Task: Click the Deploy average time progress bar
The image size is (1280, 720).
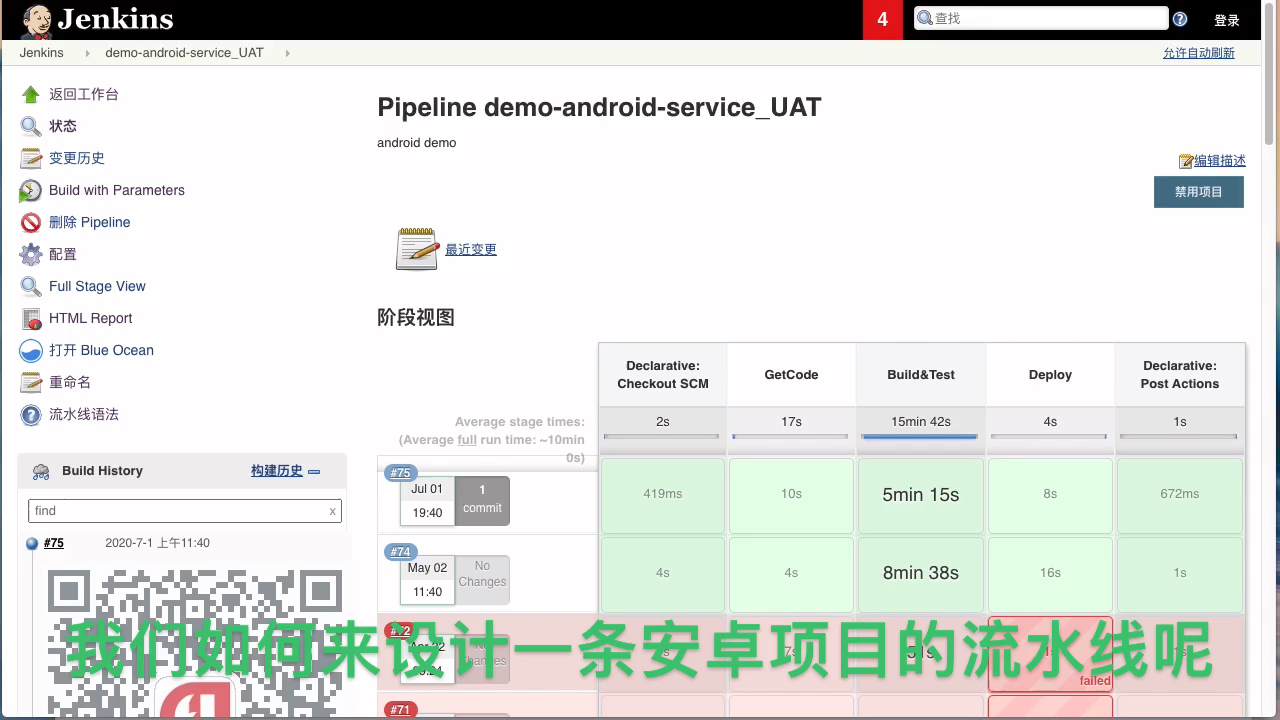Action: pyautogui.click(x=1049, y=436)
